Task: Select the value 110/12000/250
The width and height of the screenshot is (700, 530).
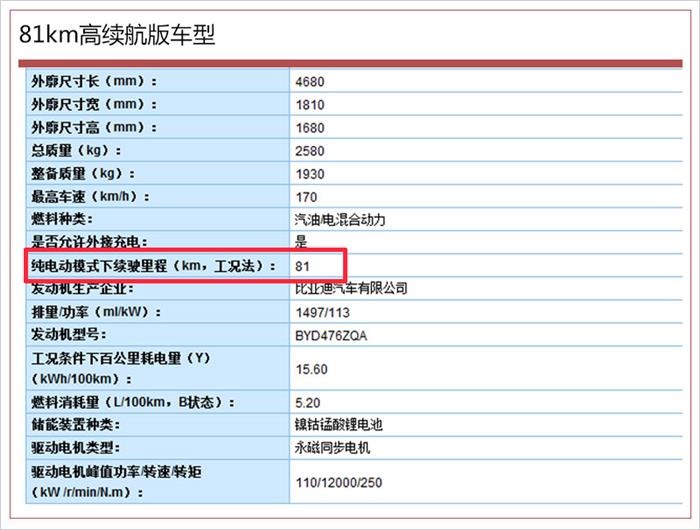Action: (338, 483)
